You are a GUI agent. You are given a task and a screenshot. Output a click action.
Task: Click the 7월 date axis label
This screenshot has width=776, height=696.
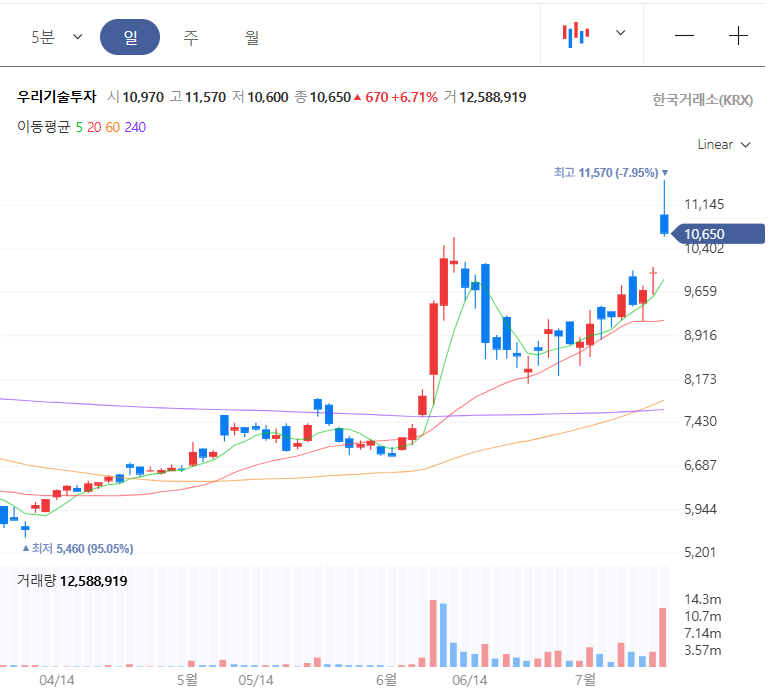585,680
